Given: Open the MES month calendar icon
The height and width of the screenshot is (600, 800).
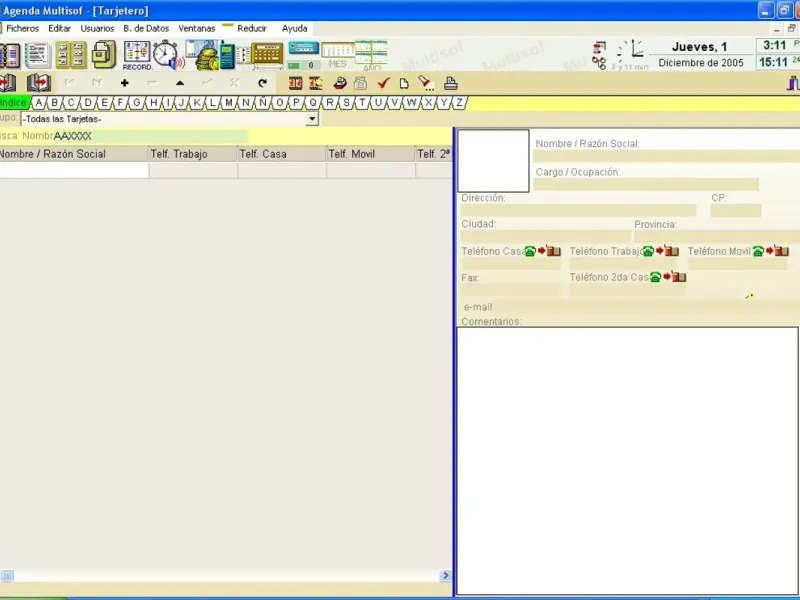Looking at the screenshot, I should [337, 55].
